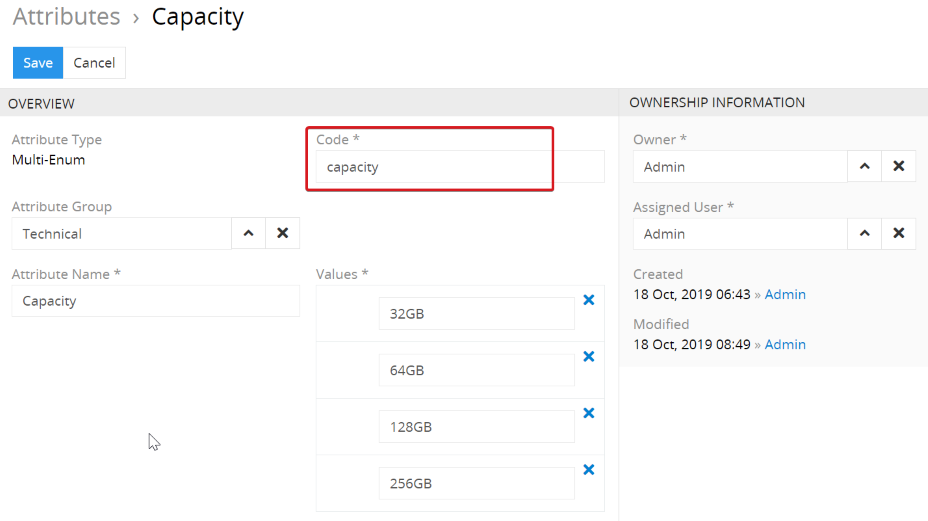The width and height of the screenshot is (928, 521).
Task: Remove the 32GB value
Action: [x=588, y=300]
